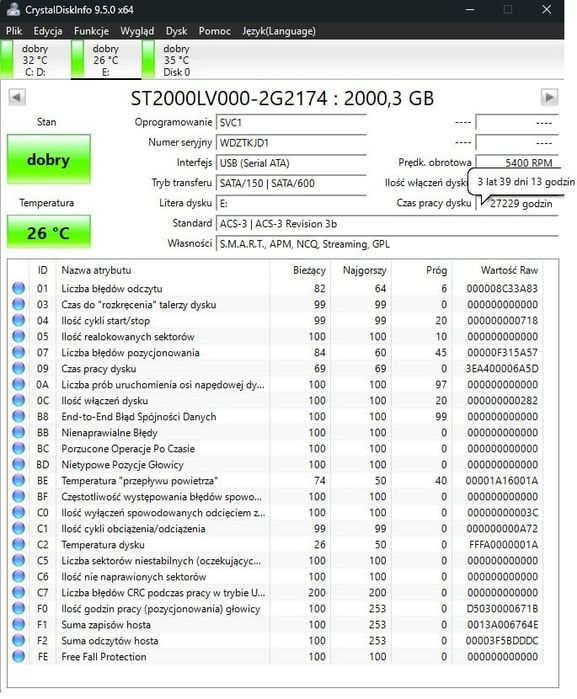Click the Litera dysku field E:
577x699 pixels.
(x=291, y=203)
